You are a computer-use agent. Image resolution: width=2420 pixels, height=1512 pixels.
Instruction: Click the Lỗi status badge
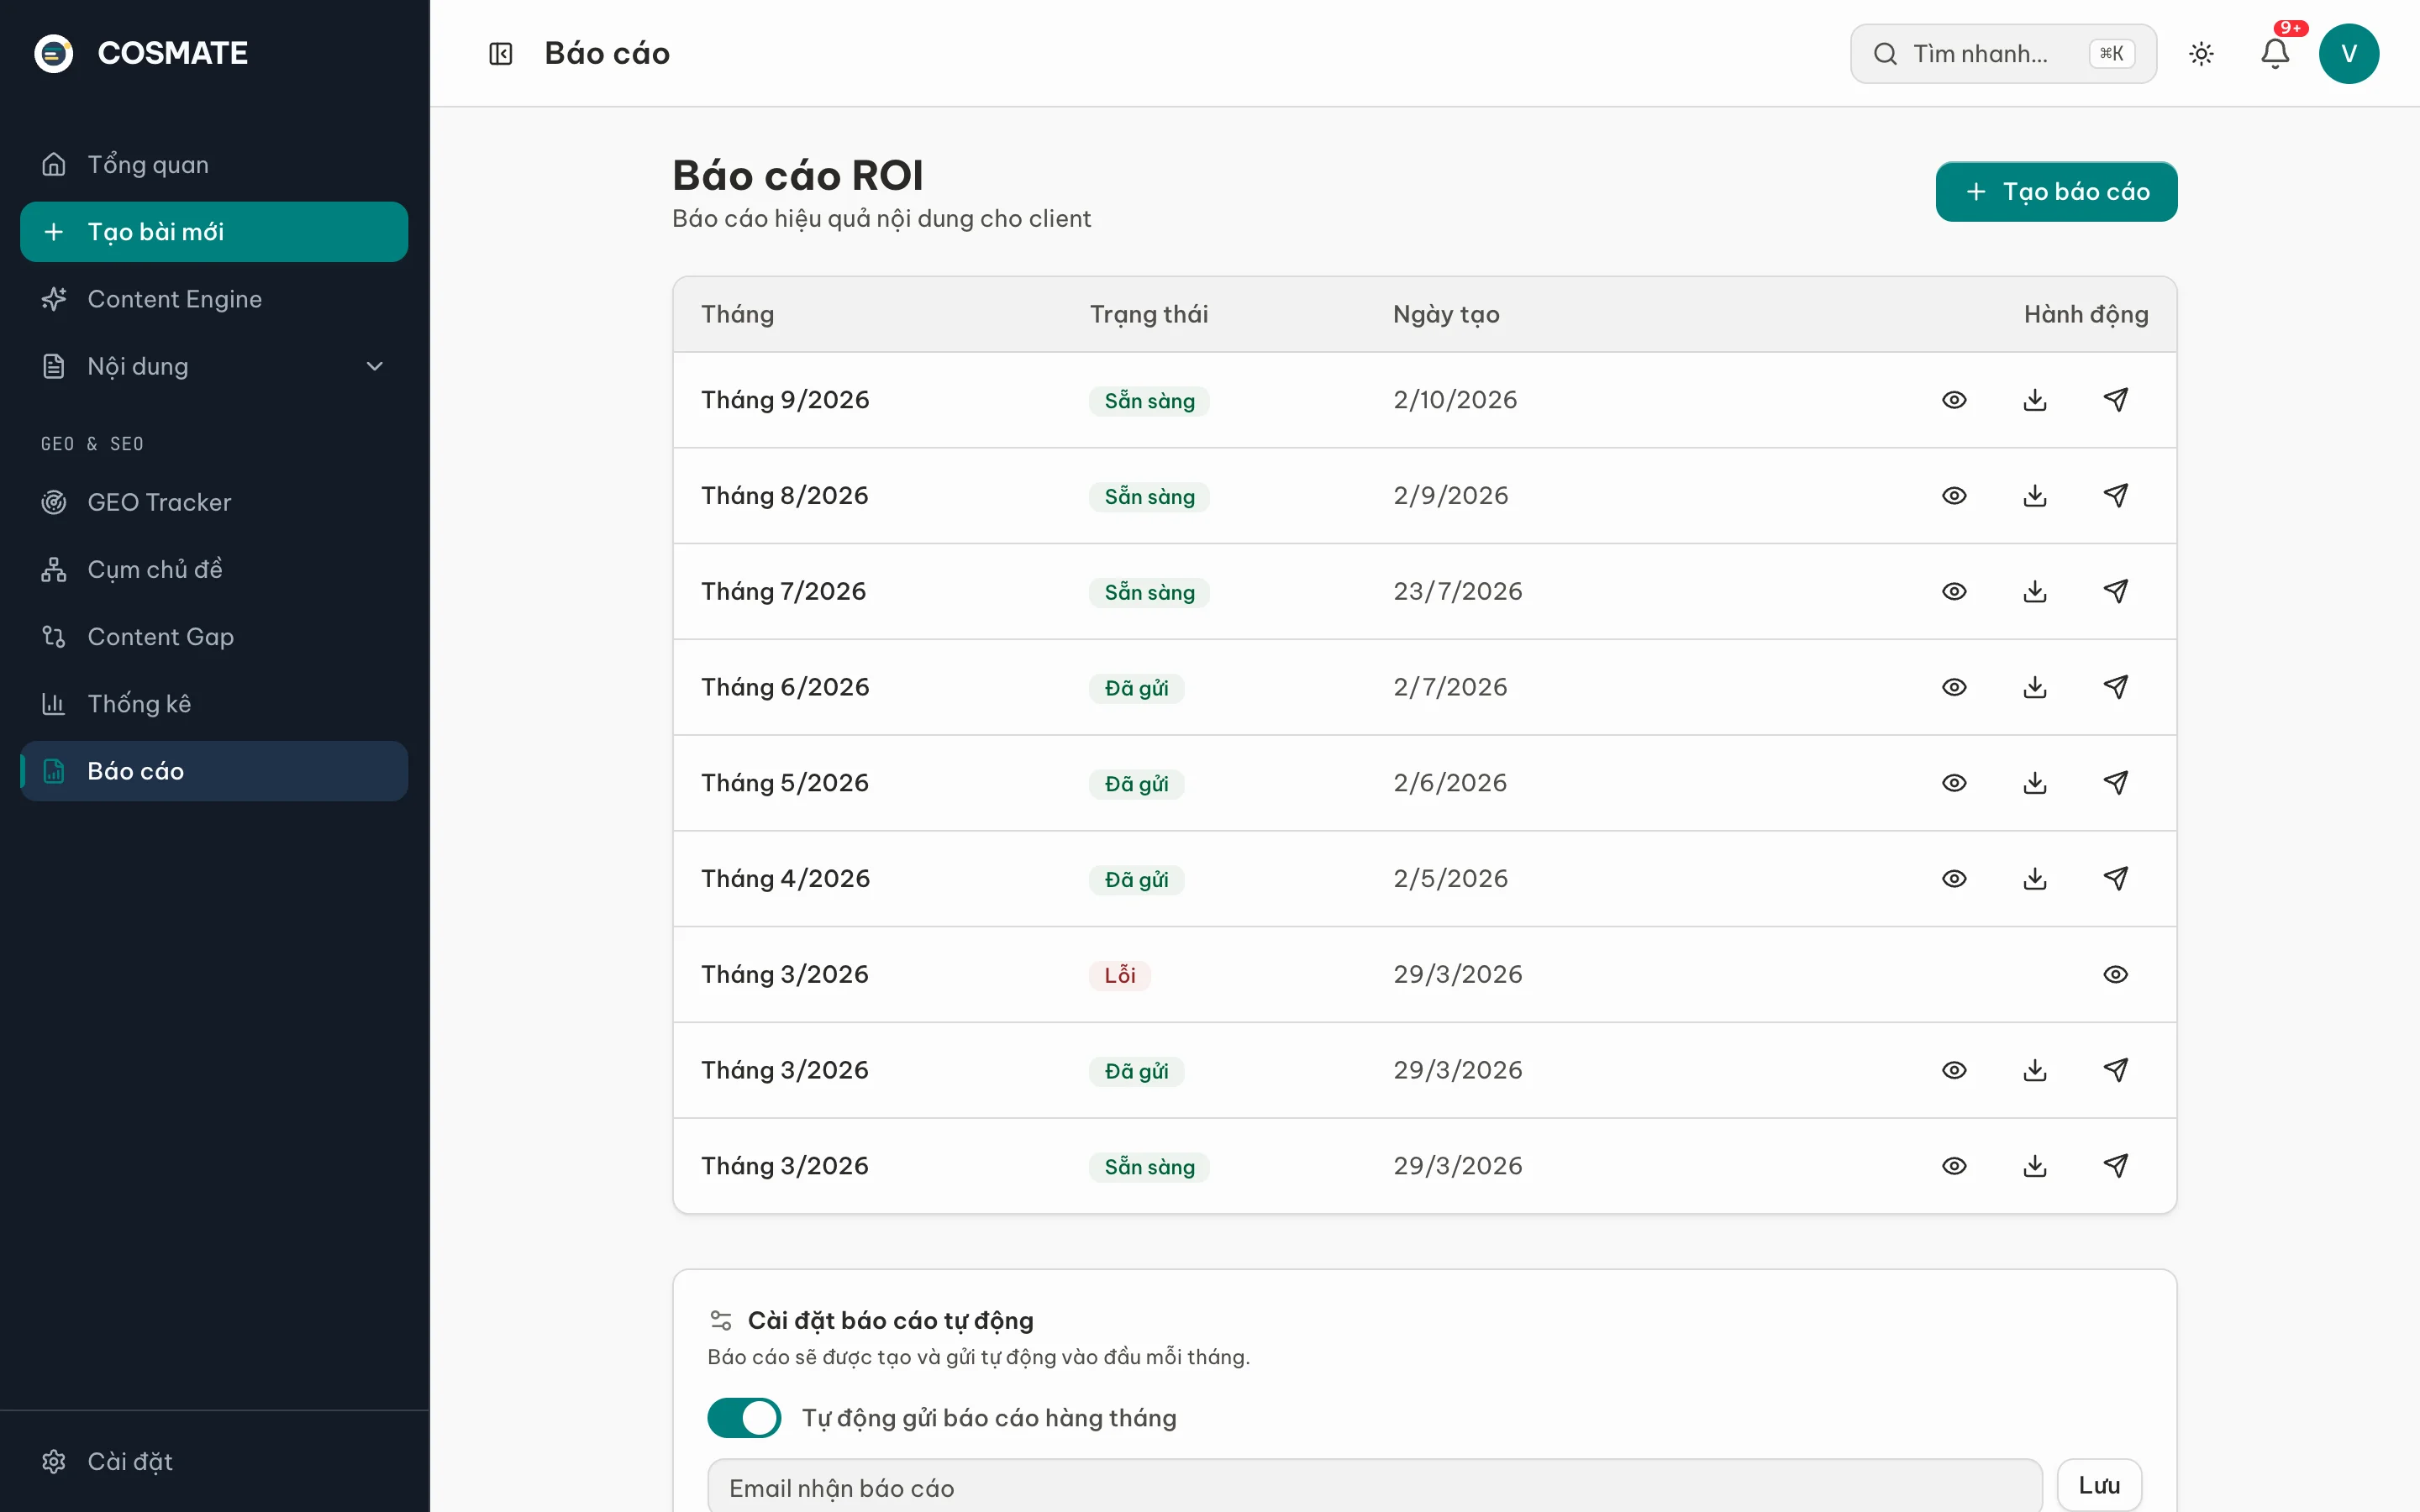[x=1119, y=975]
